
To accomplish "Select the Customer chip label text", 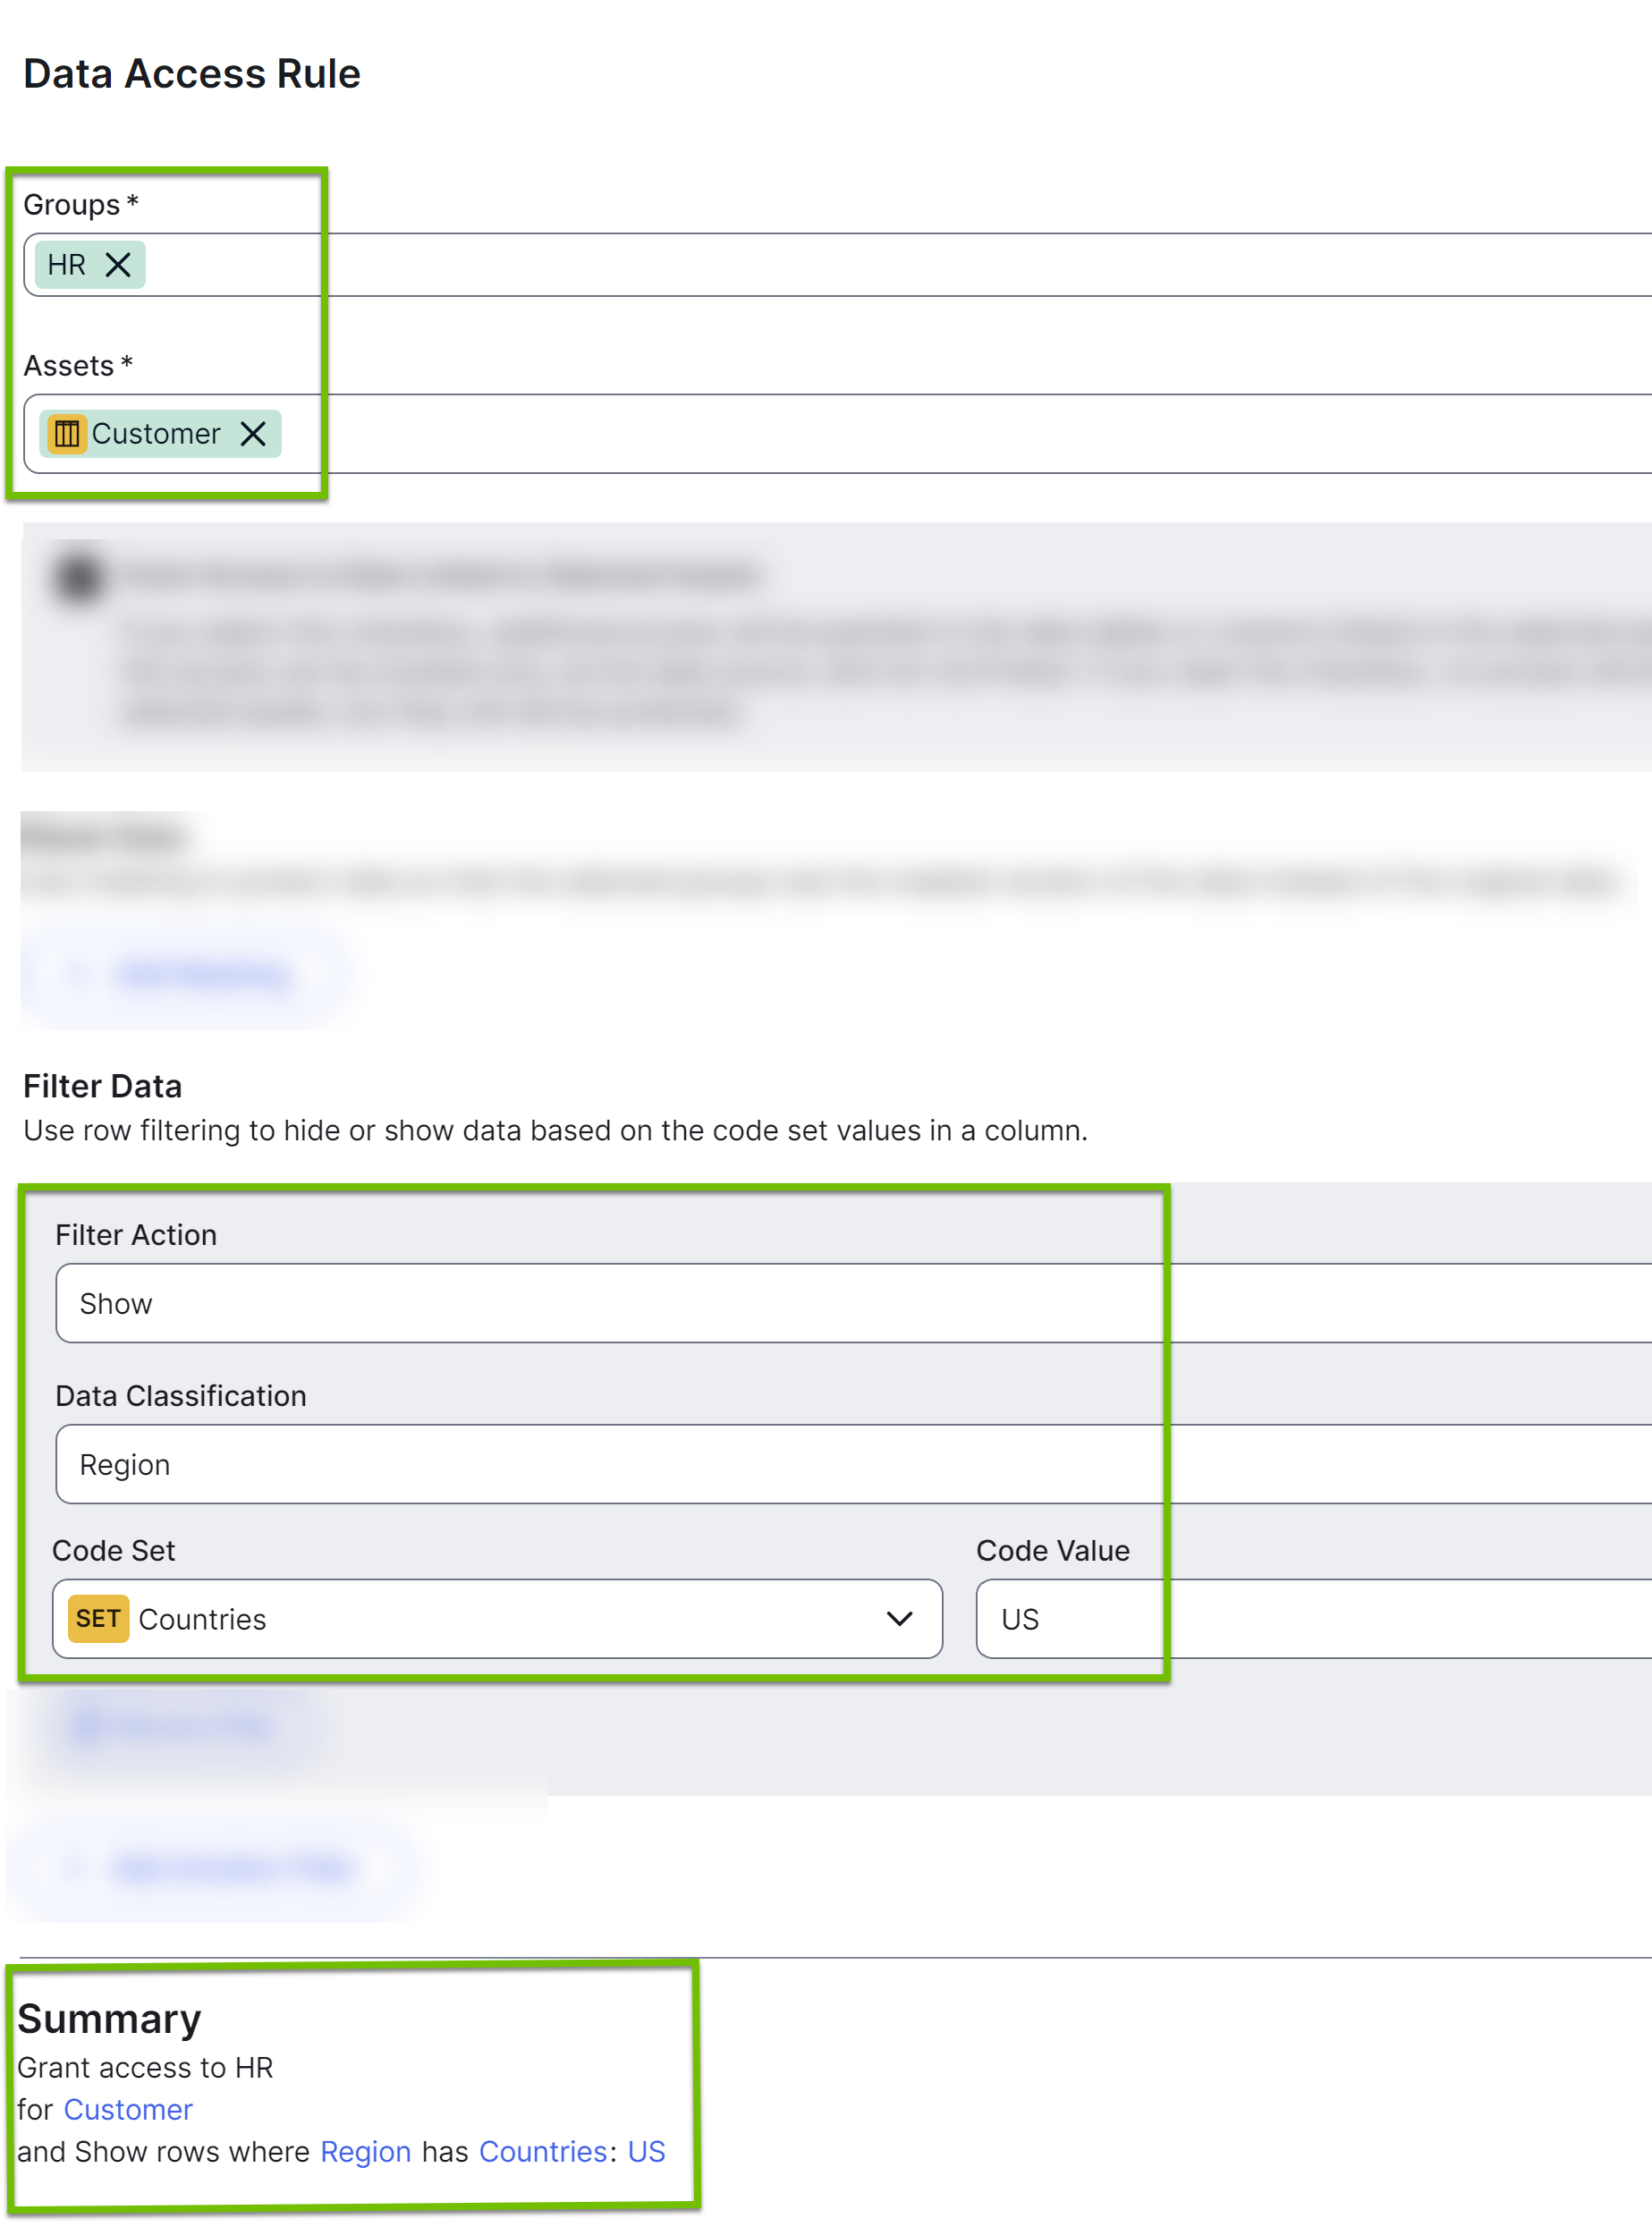I will (156, 434).
